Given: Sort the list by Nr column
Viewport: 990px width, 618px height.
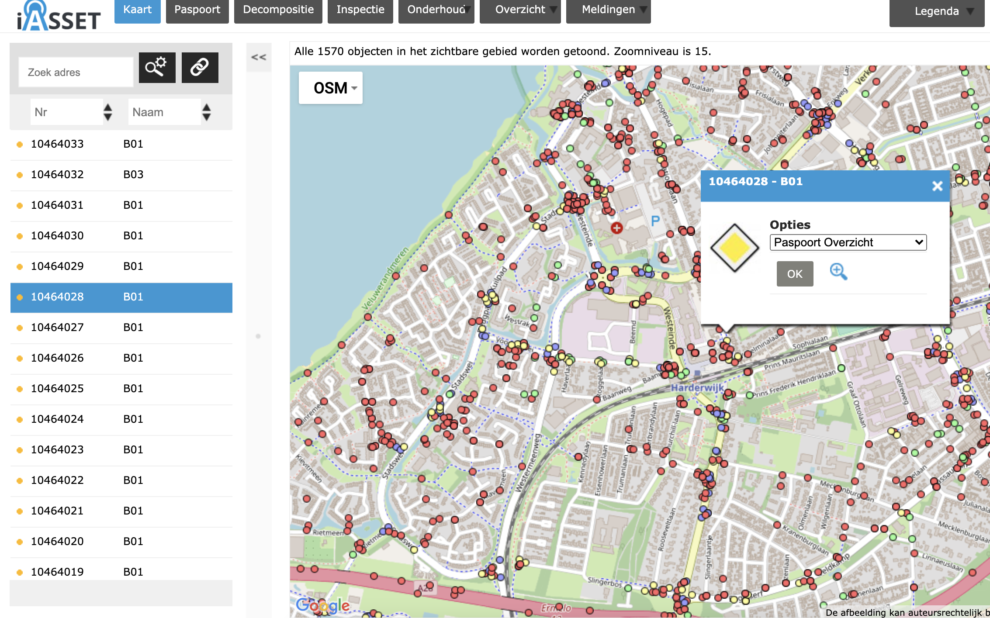Looking at the screenshot, I should [107, 113].
